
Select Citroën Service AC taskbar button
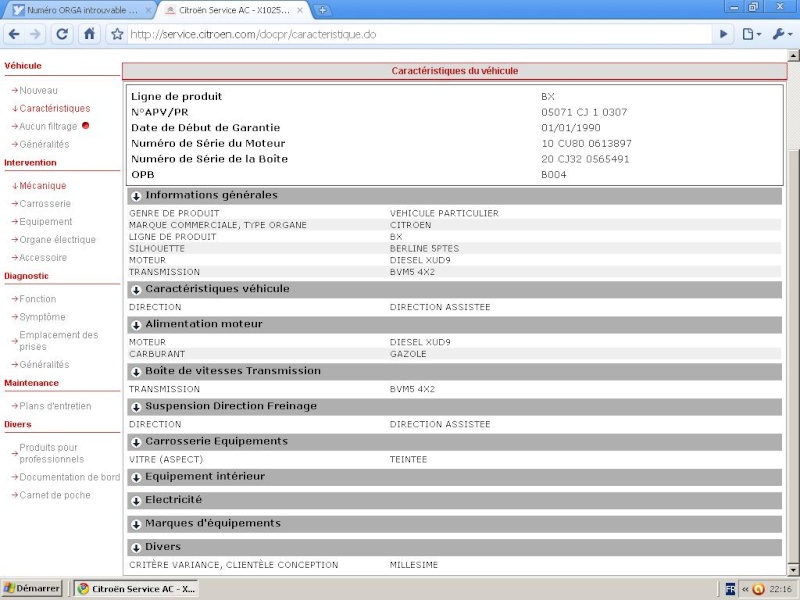tap(137, 588)
